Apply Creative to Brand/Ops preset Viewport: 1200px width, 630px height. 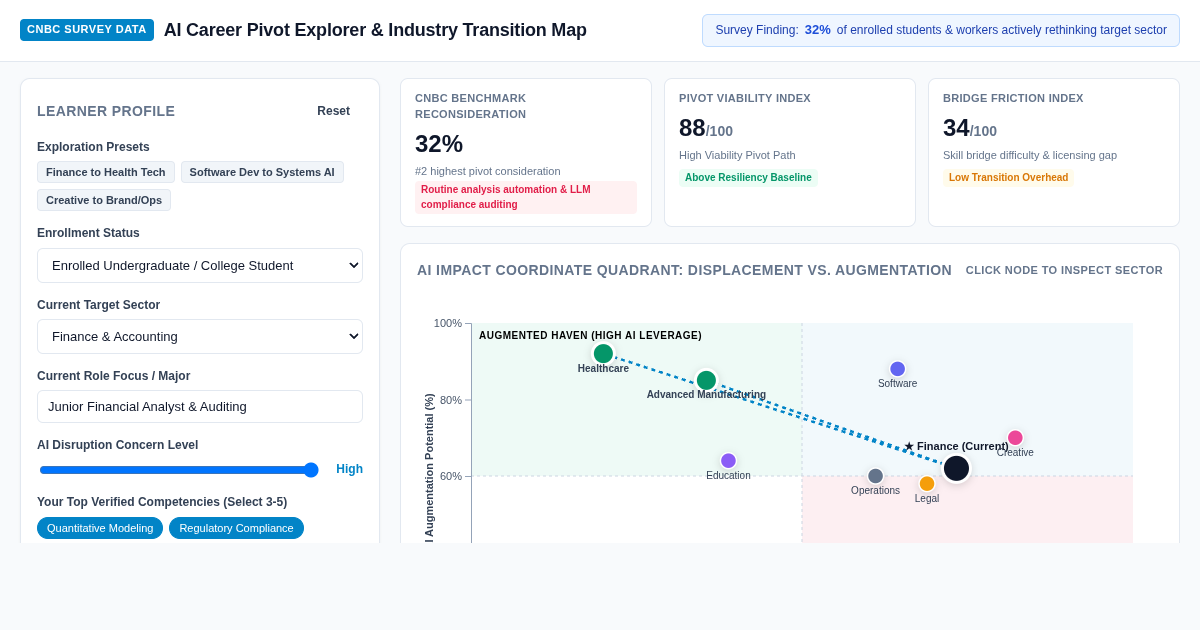pos(104,200)
